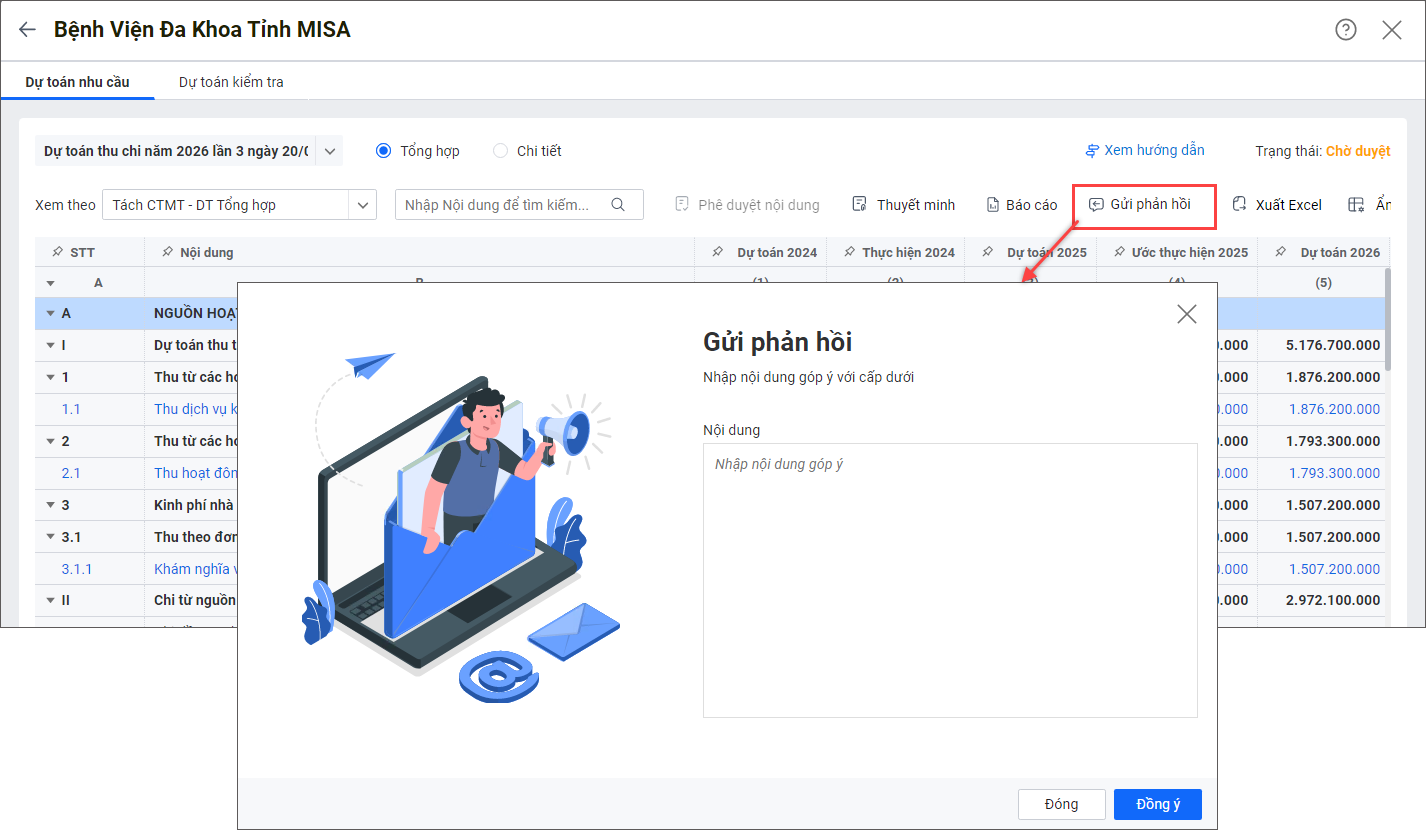Open the help question mark icon
This screenshot has height=830, width=1426.
click(1346, 30)
